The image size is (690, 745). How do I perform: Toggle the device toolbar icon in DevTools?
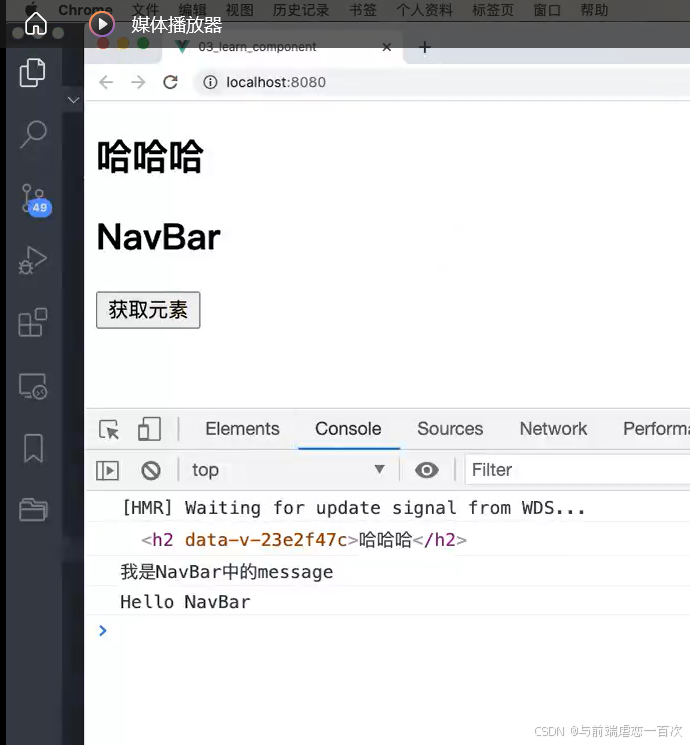pyautogui.click(x=149, y=429)
